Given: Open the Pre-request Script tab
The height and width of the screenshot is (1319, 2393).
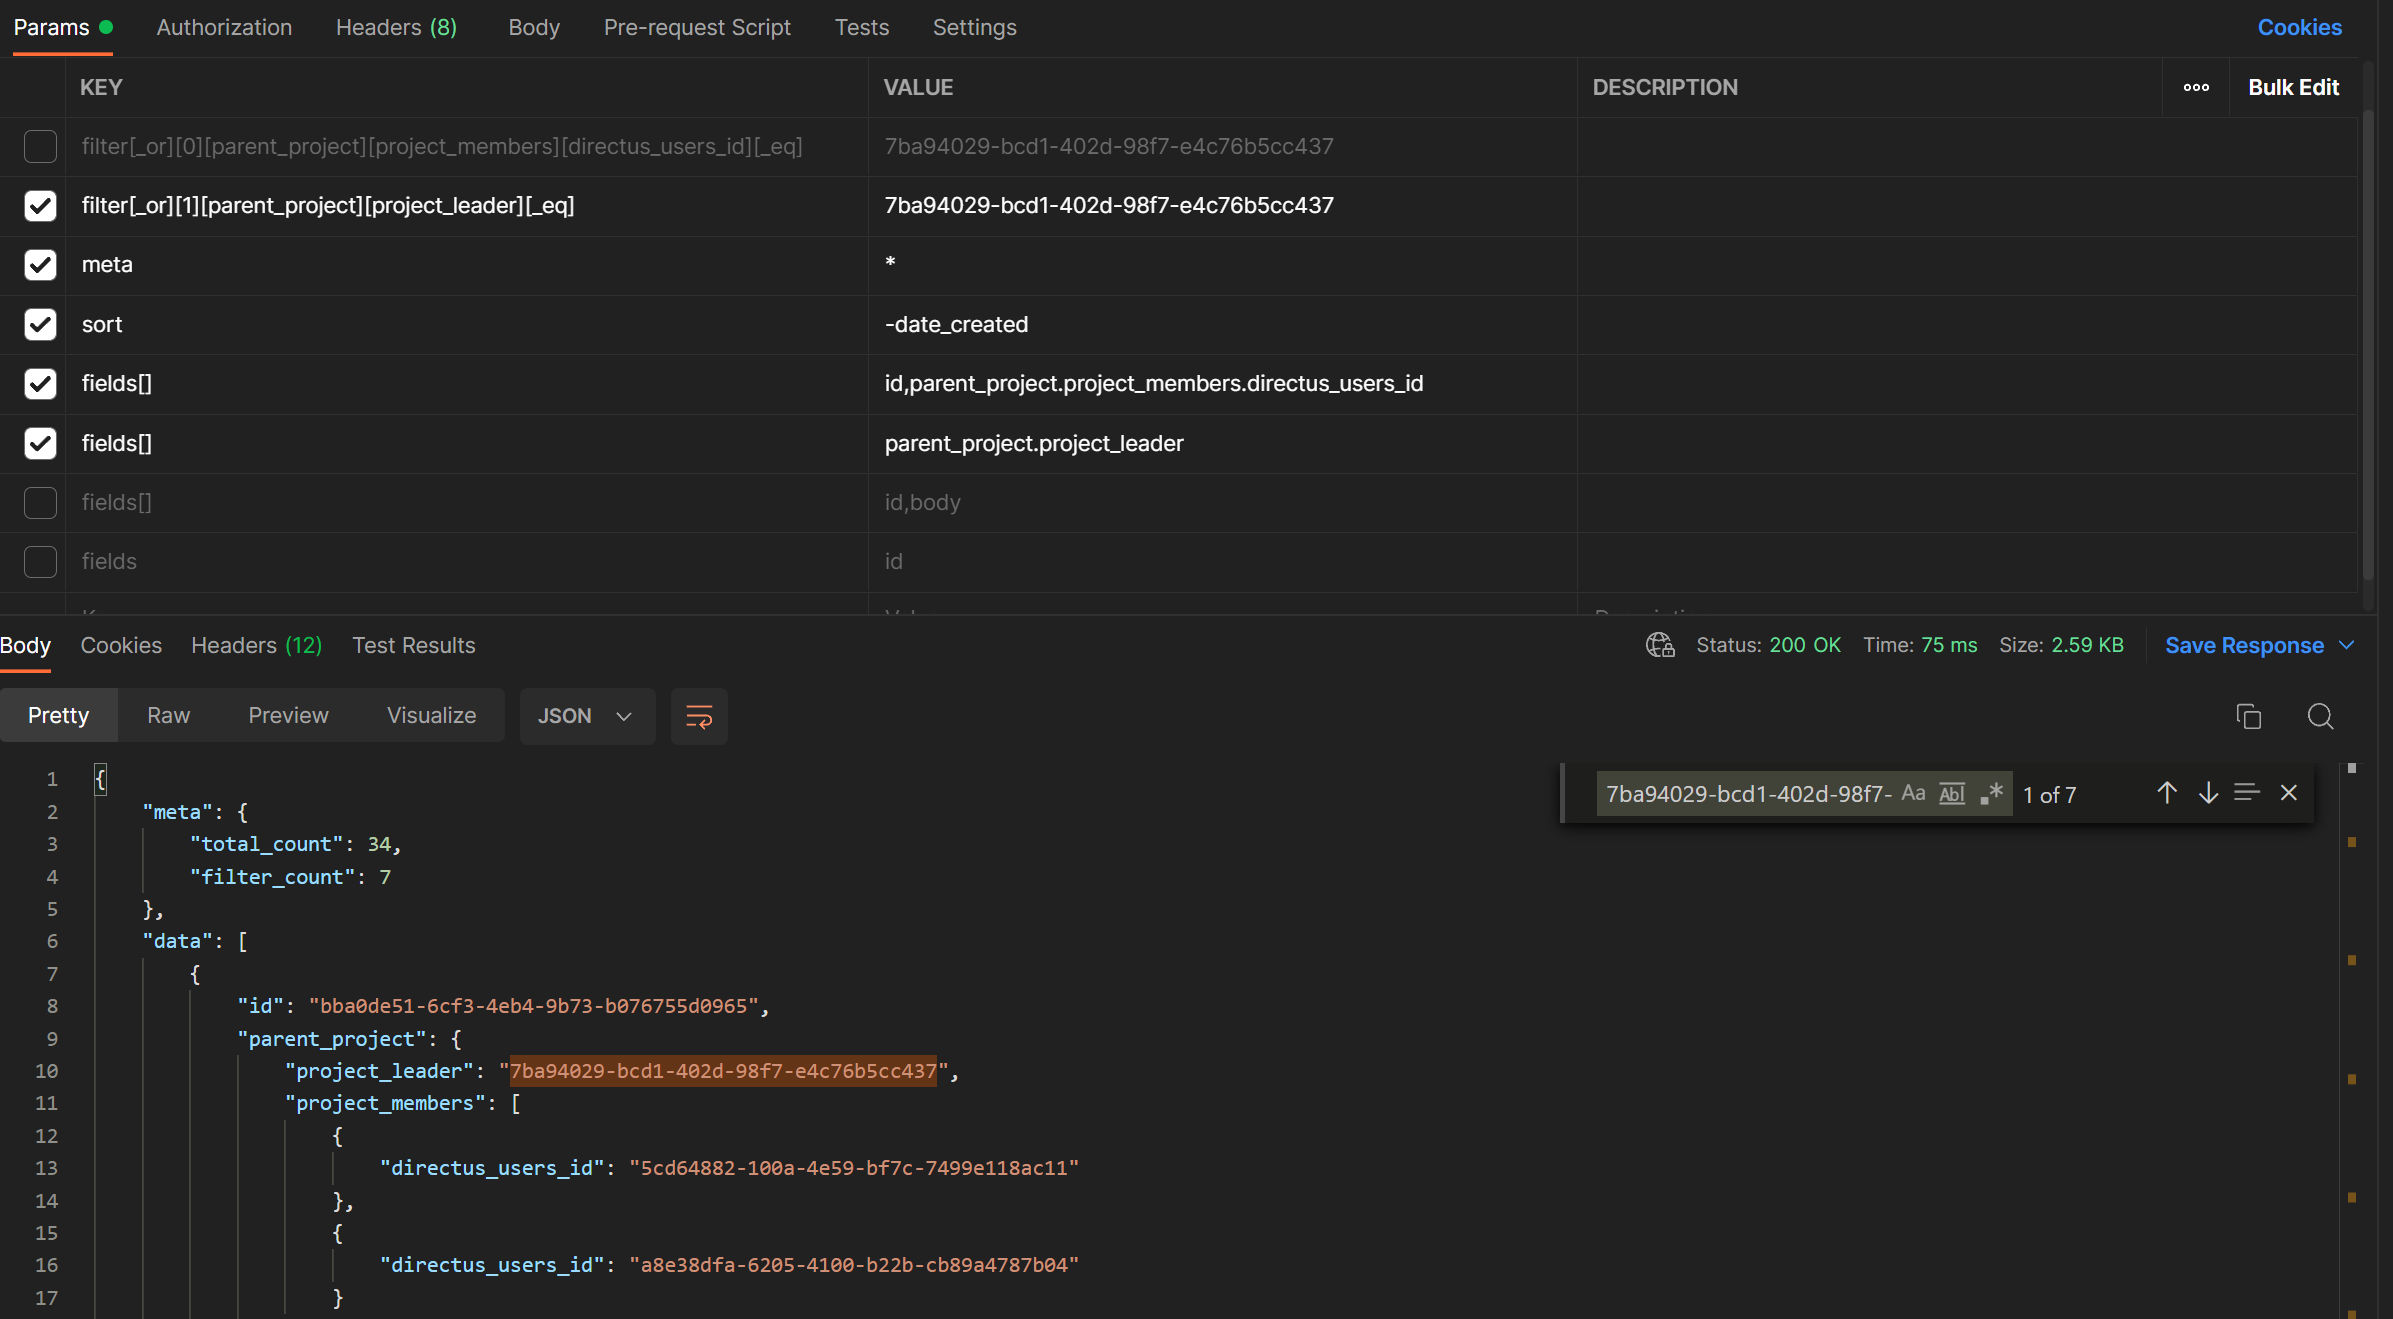Looking at the screenshot, I should coord(697,27).
